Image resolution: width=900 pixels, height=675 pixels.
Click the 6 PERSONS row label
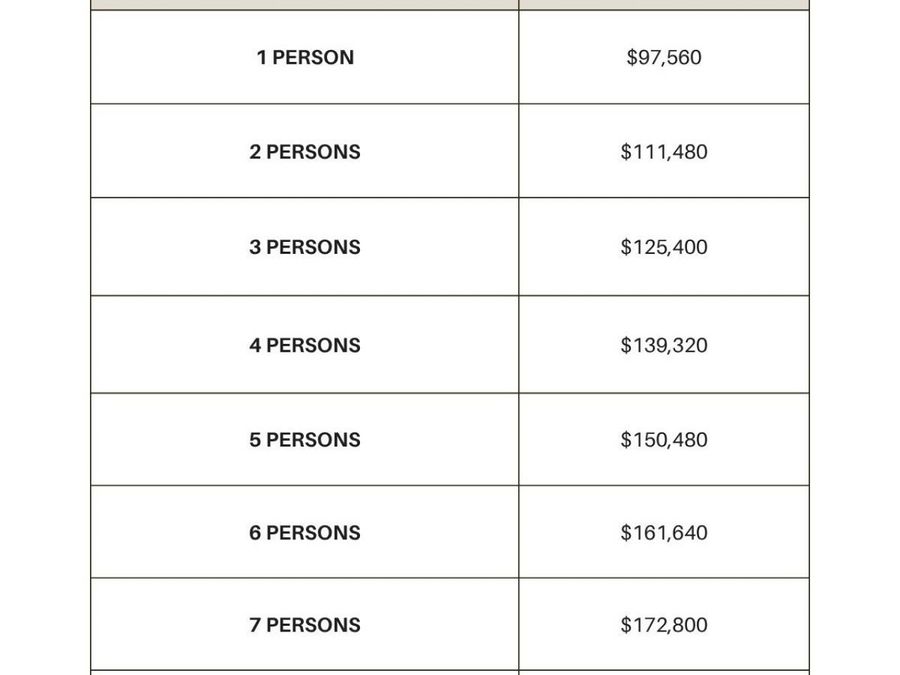[x=305, y=533]
